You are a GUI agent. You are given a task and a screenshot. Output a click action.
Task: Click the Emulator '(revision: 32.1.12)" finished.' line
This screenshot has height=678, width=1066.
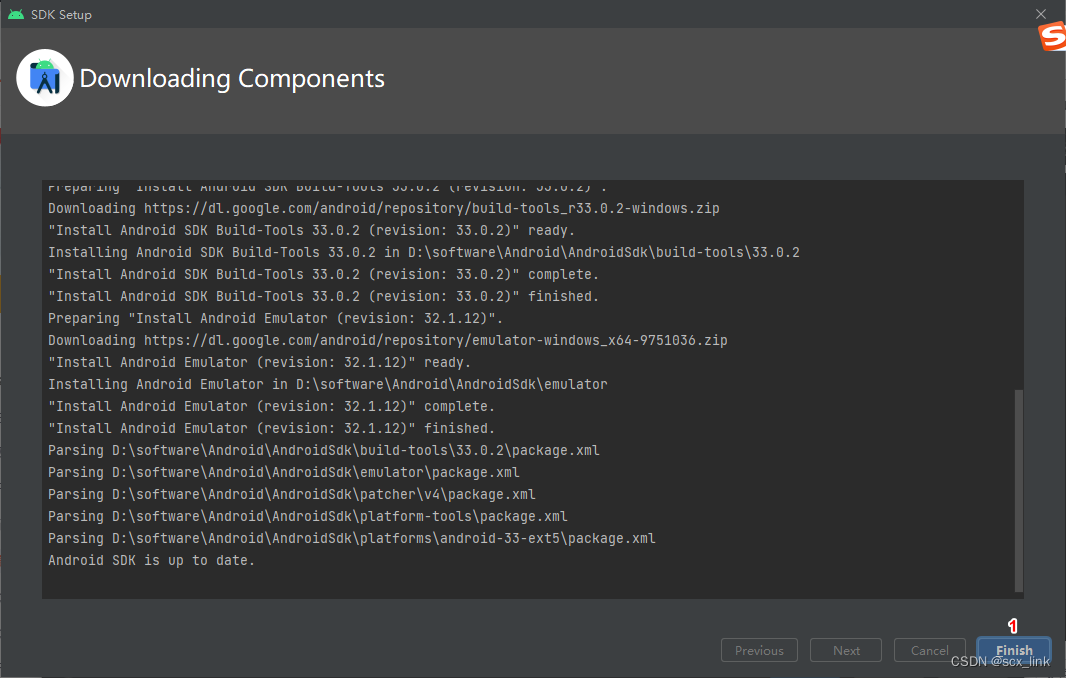[x=271, y=428]
